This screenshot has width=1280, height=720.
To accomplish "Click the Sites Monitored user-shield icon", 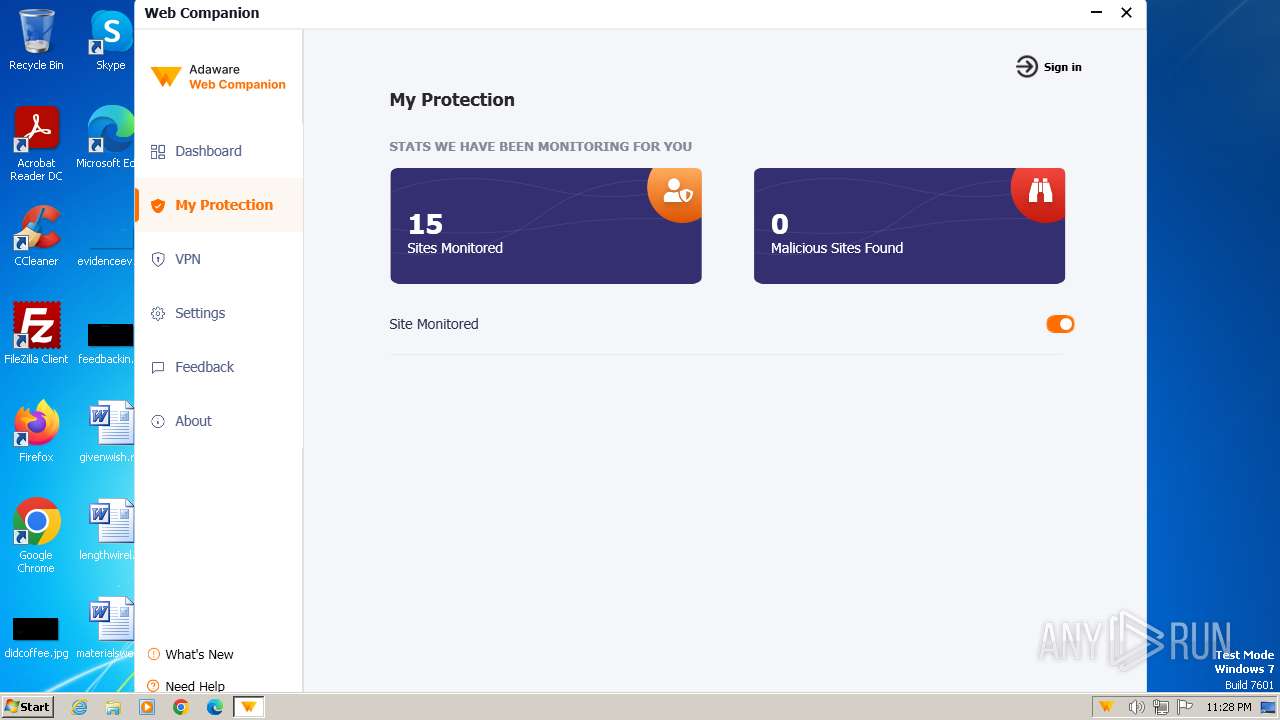I will (x=677, y=191).
